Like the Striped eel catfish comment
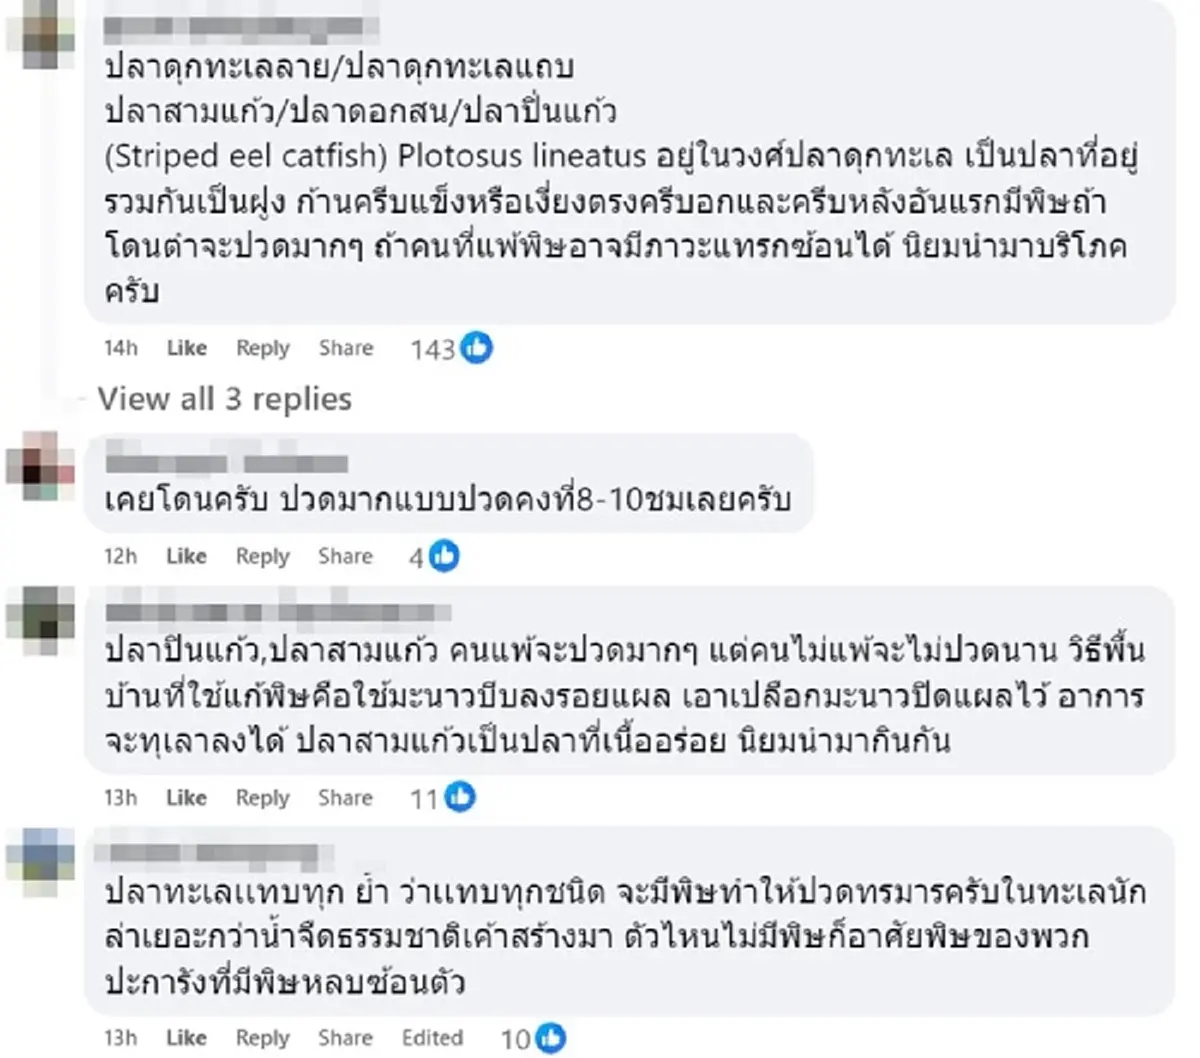This screenshot has height=1058, width=1200. pyautogui.click(x=186, y=348)
